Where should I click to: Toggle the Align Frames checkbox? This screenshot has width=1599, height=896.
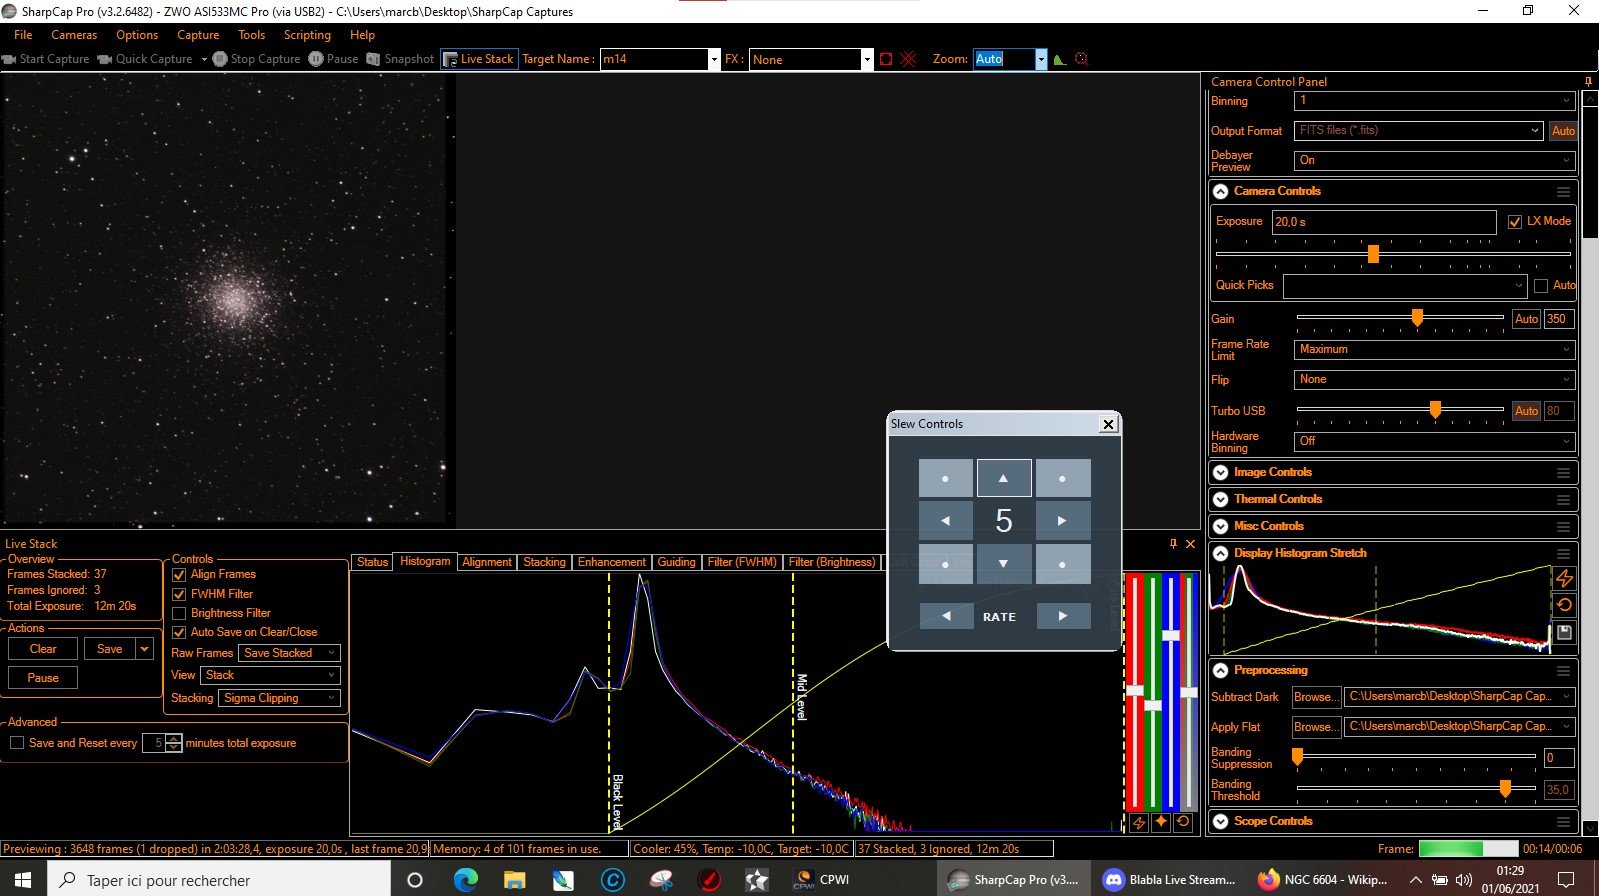pos(179,575)
